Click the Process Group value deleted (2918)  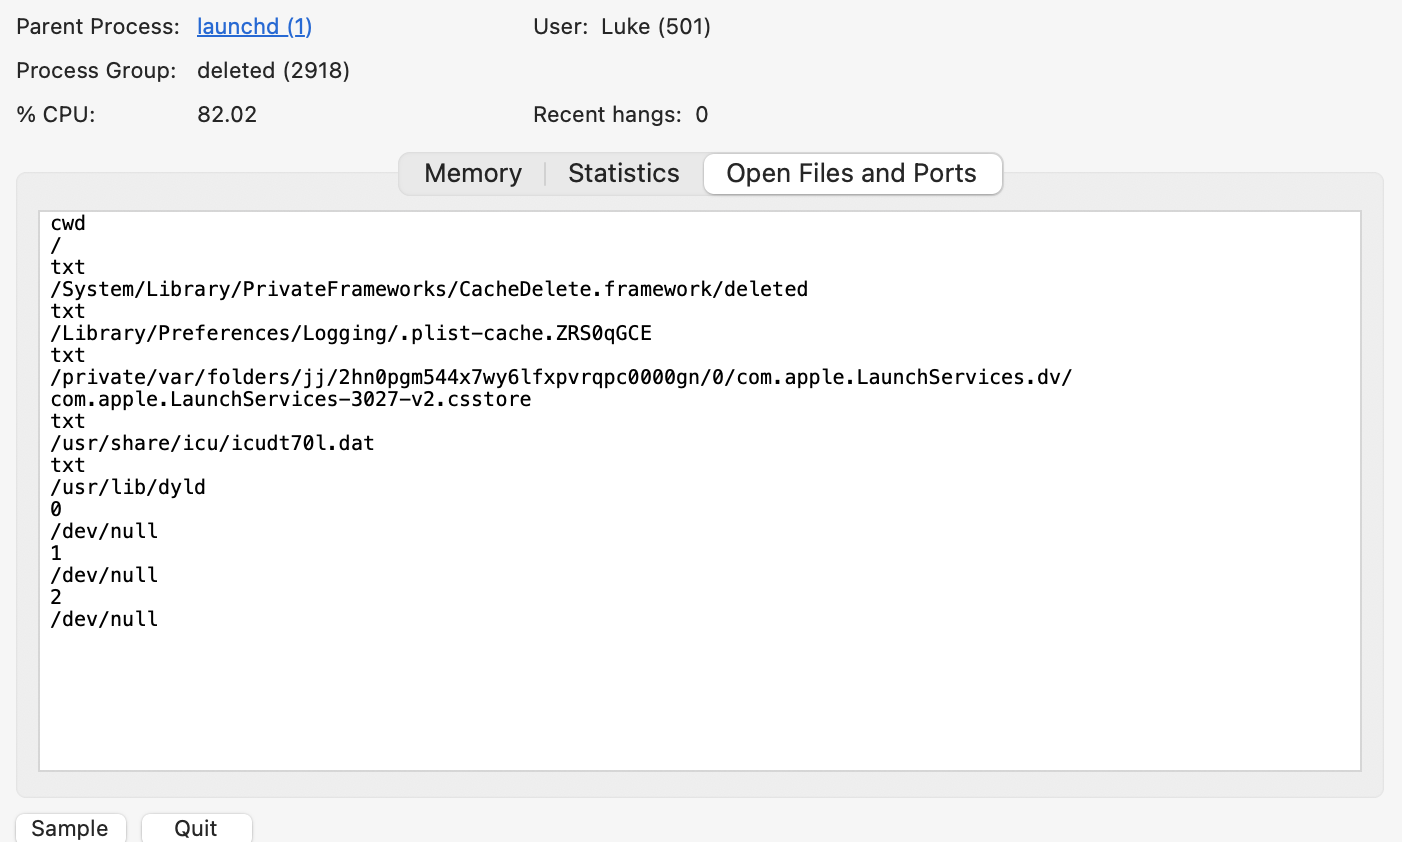tap(273, 71)
